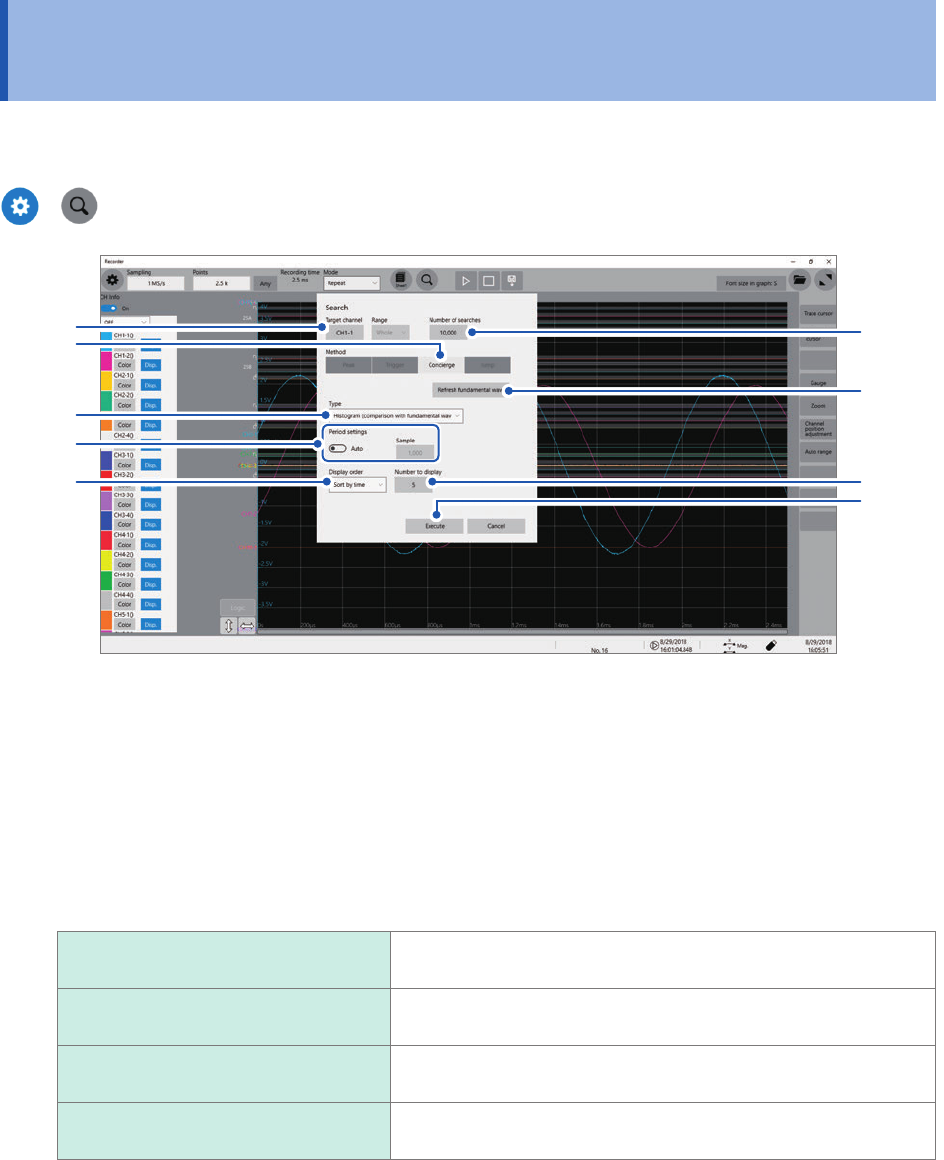Image resolution: width=944 pixels, height=1160 pixels.
Task: Click the save data icon in the toolbar
Action: (512, 281)
